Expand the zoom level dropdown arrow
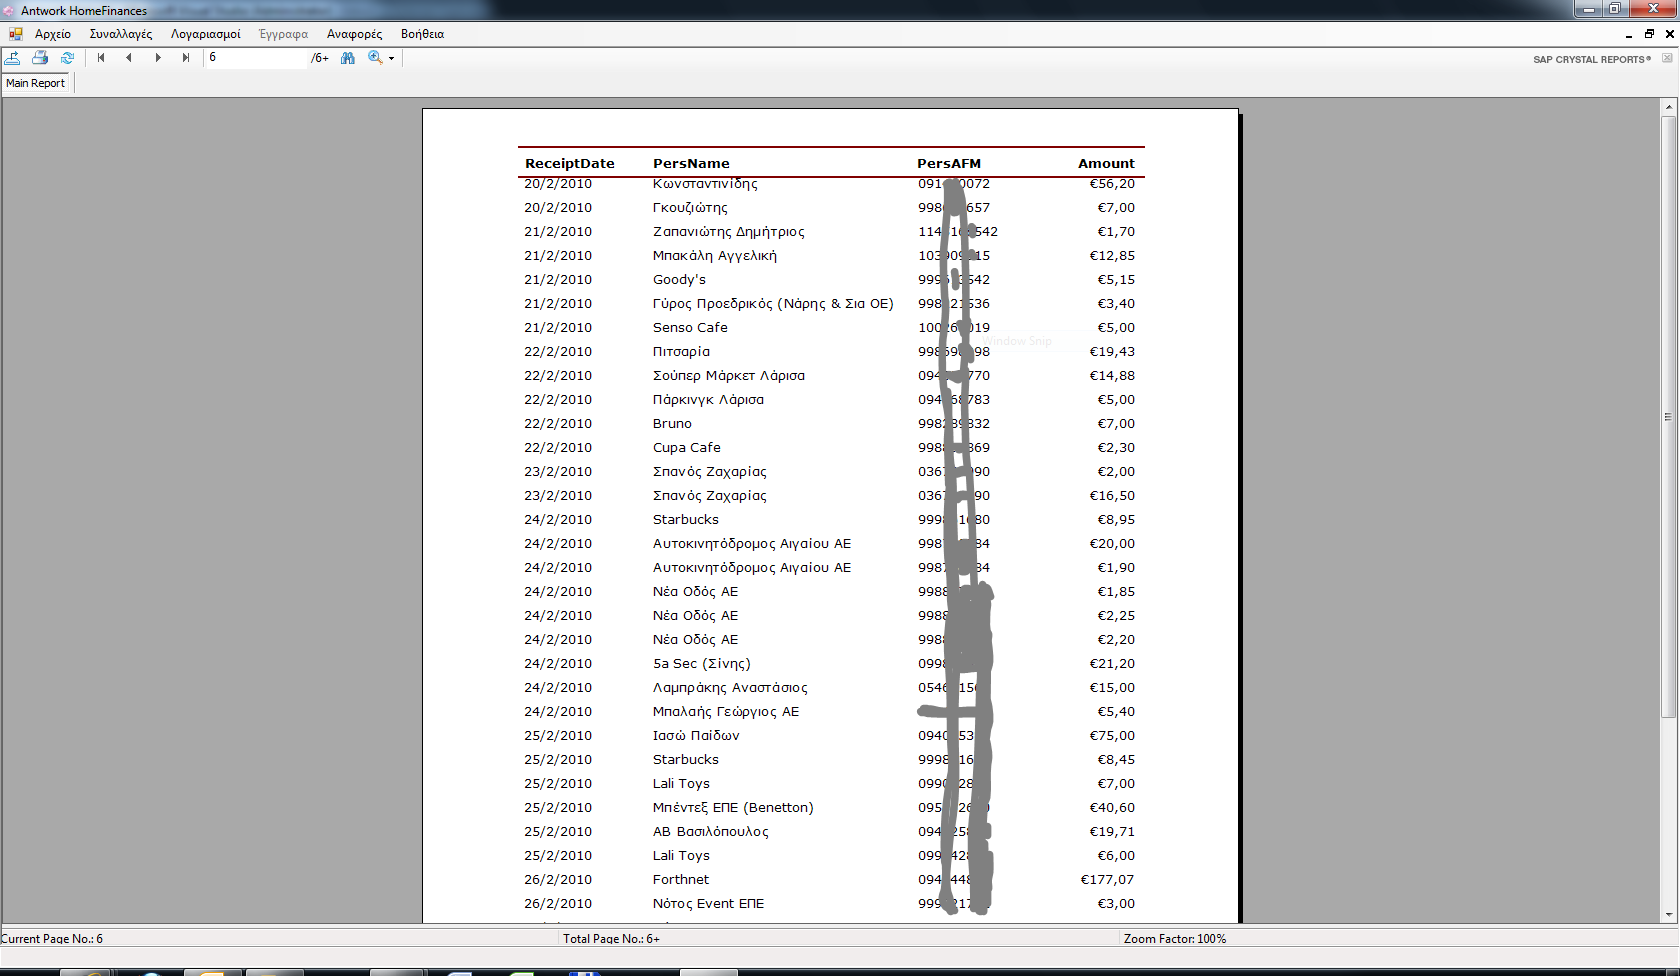Viewport: 1680px width, 976px height. pos(391,58)
